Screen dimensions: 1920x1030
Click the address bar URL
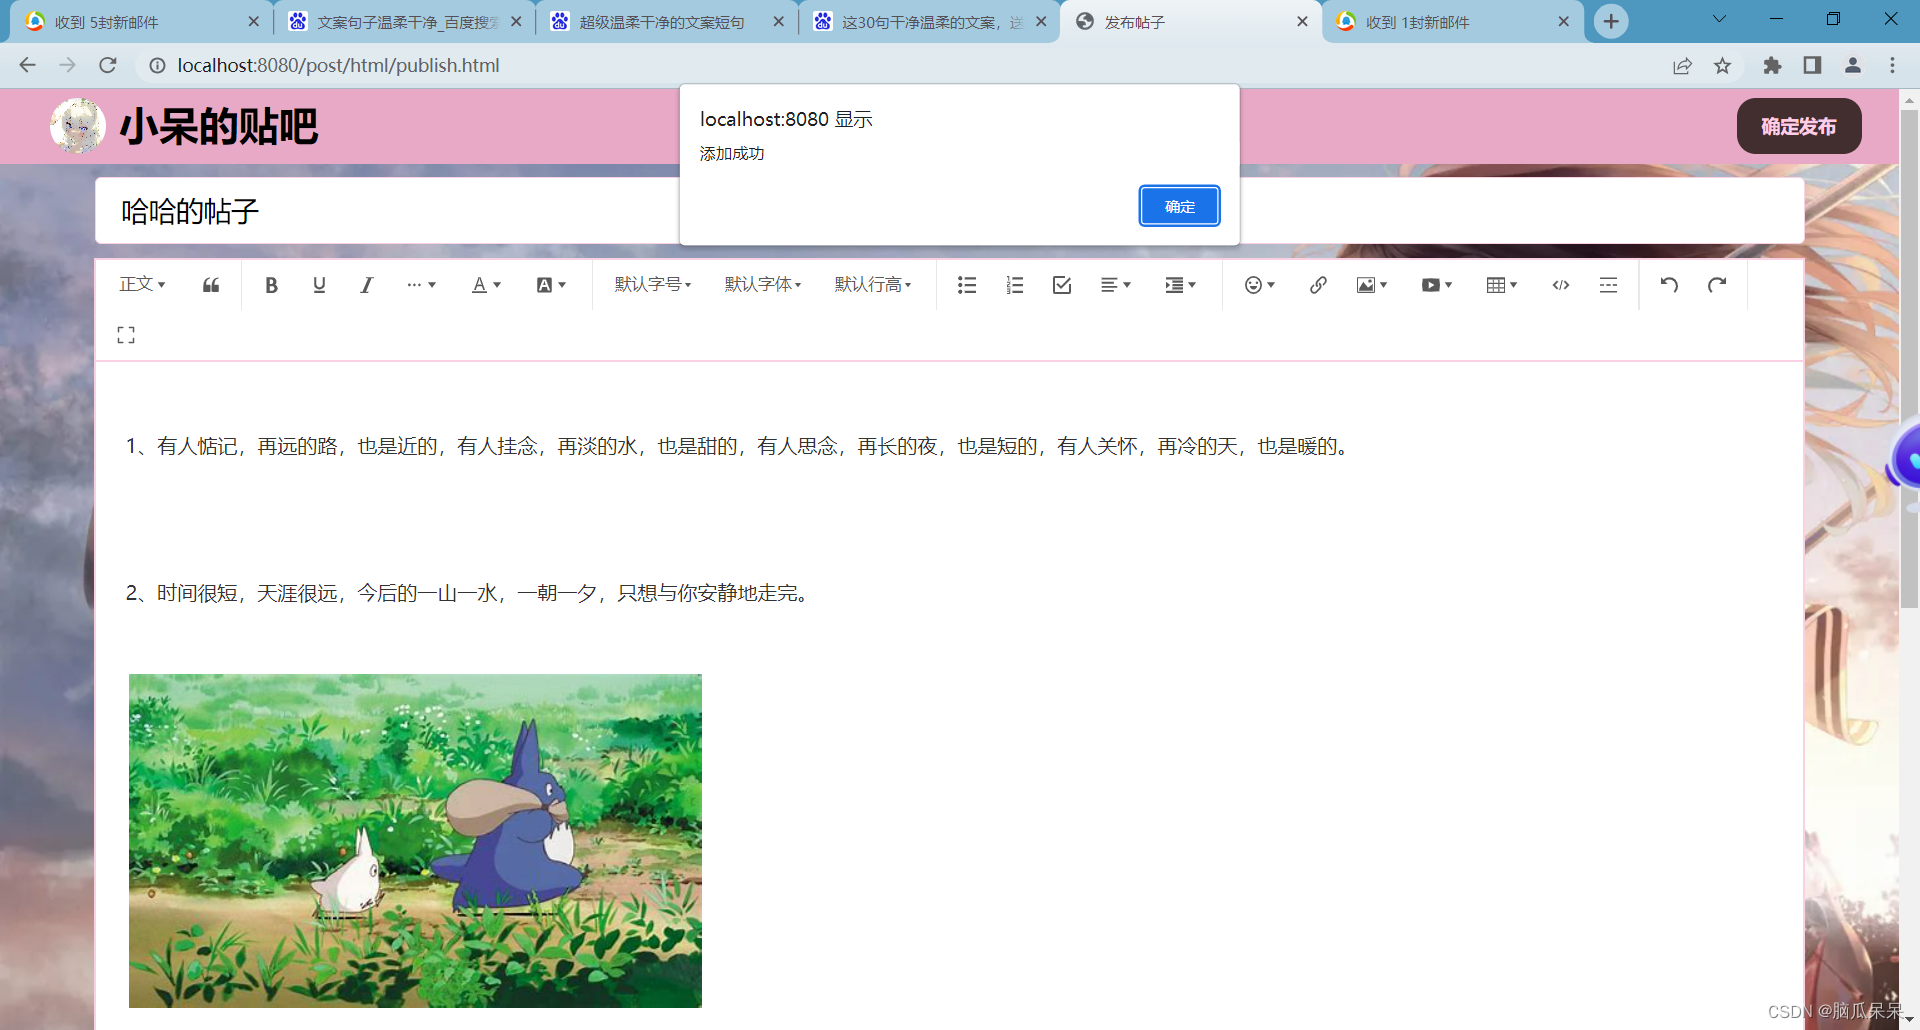coord(338,65)
